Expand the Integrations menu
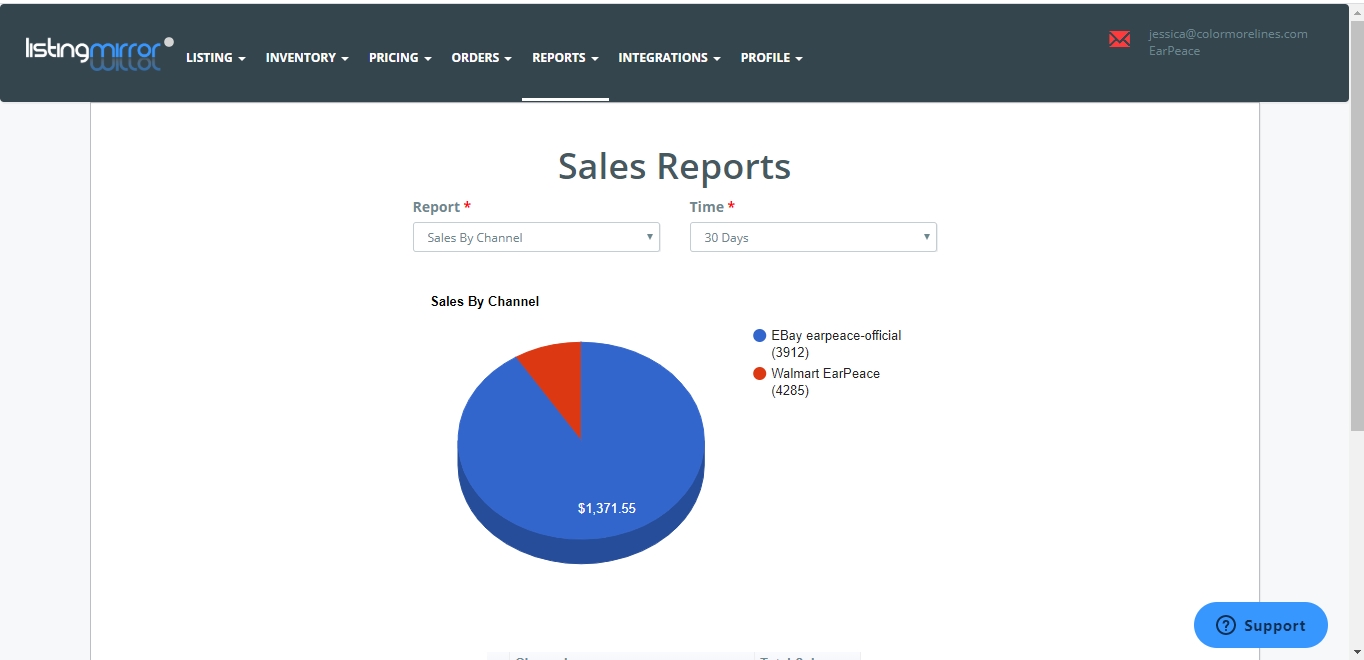The width and height of the screenshot is (1364, 660). pos(669,58)
